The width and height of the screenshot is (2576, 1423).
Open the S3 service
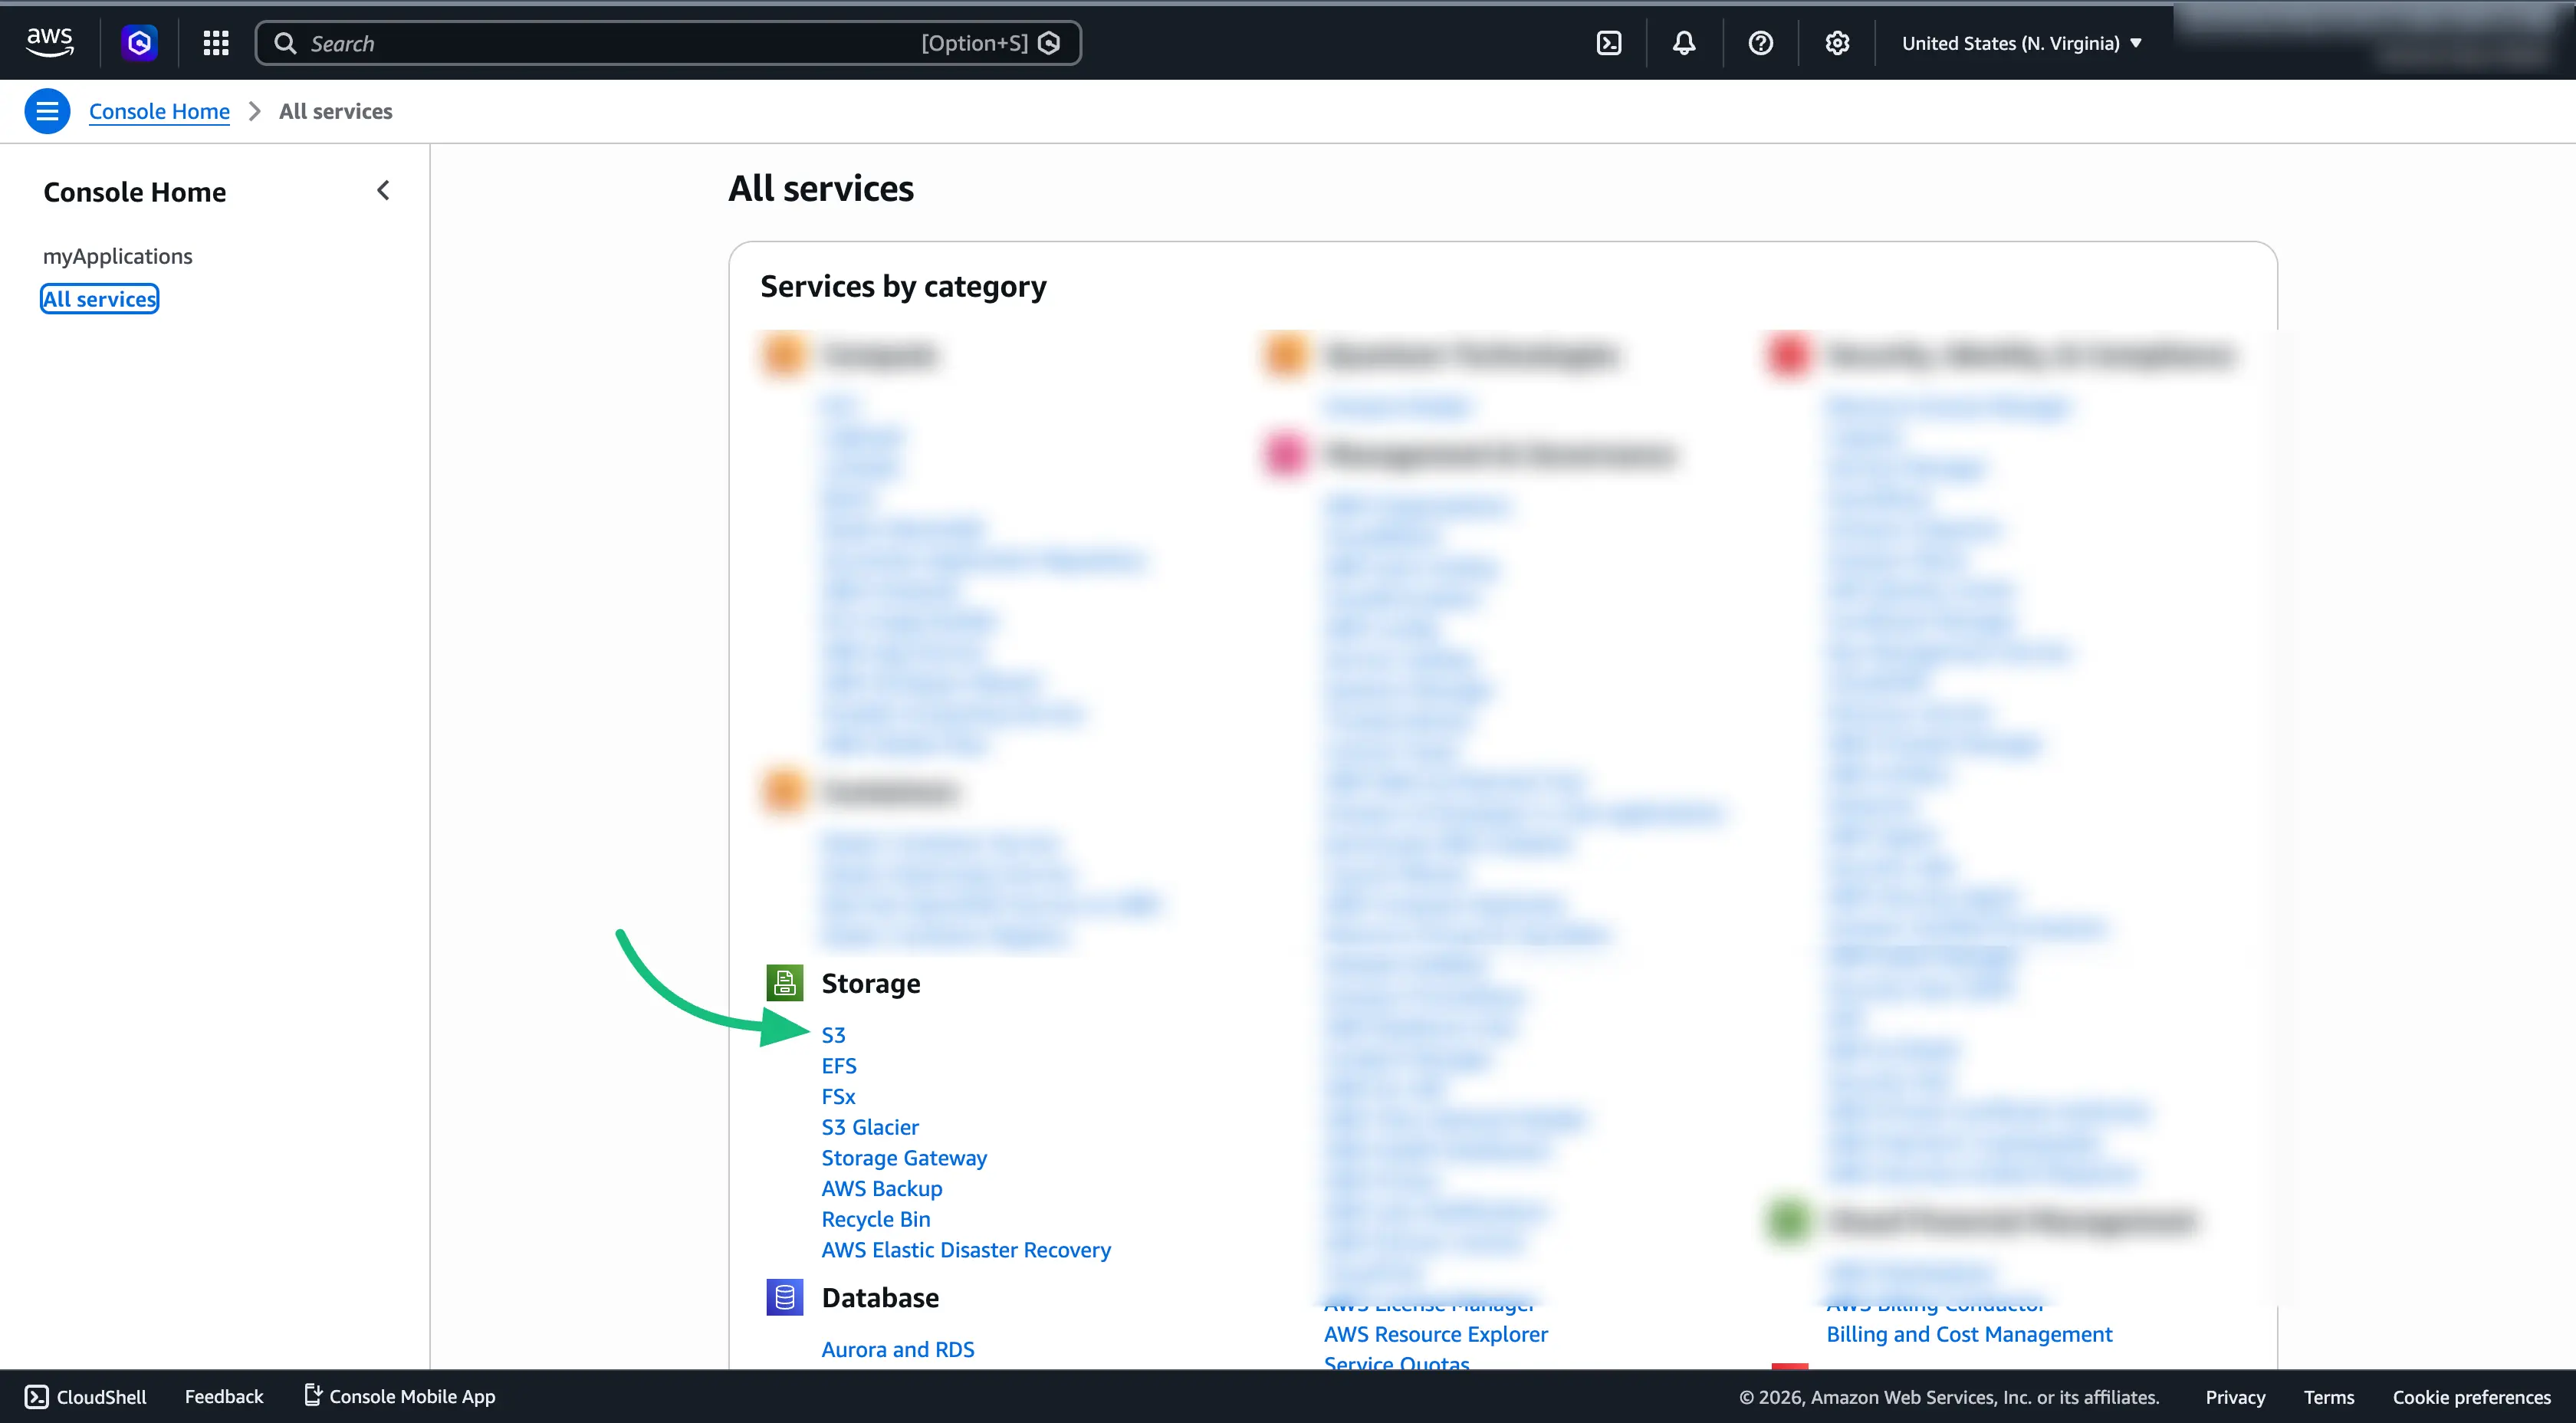pos(833,1035)
